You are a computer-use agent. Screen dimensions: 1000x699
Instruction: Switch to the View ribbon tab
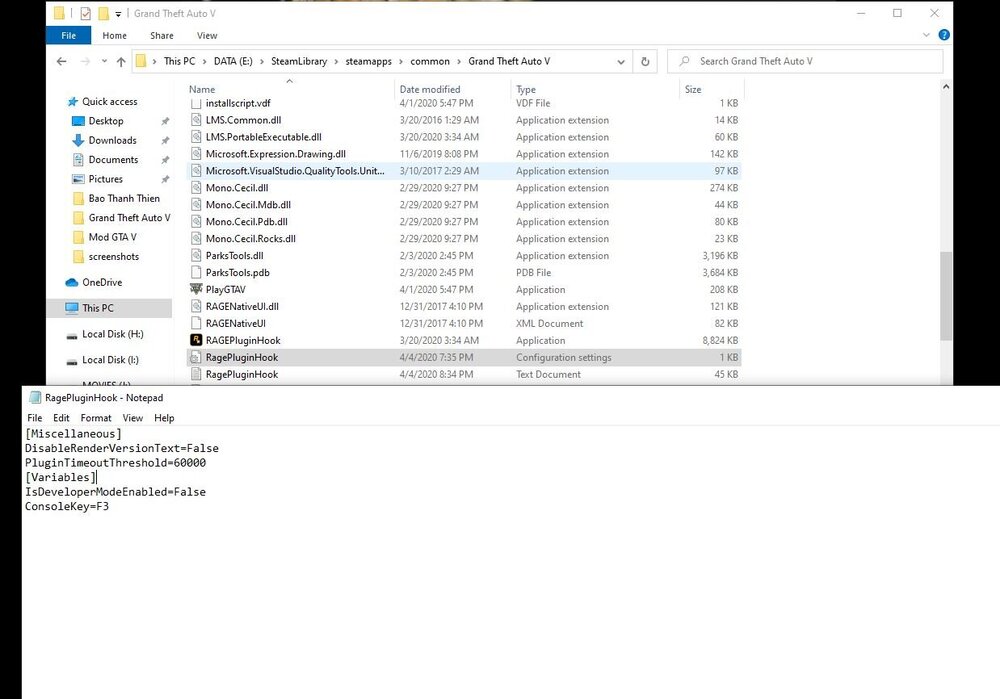(x=207, y=36)
